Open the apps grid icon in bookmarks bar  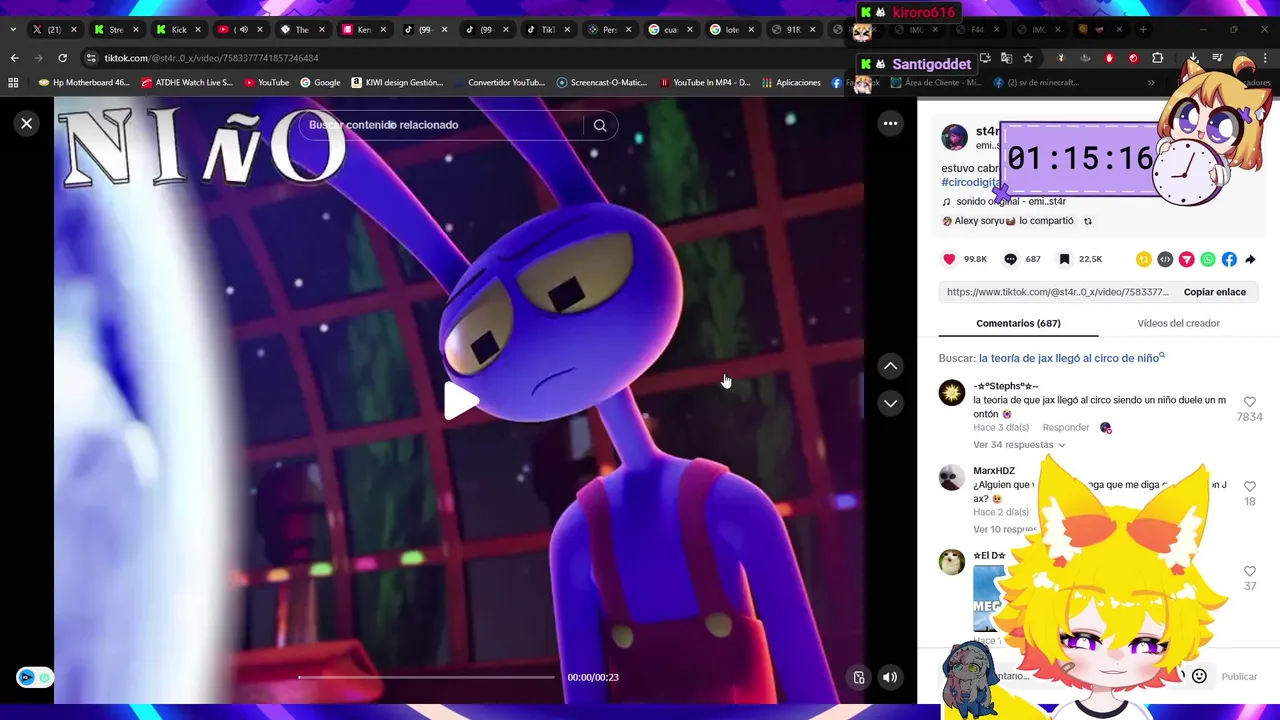tap(13, 83)
